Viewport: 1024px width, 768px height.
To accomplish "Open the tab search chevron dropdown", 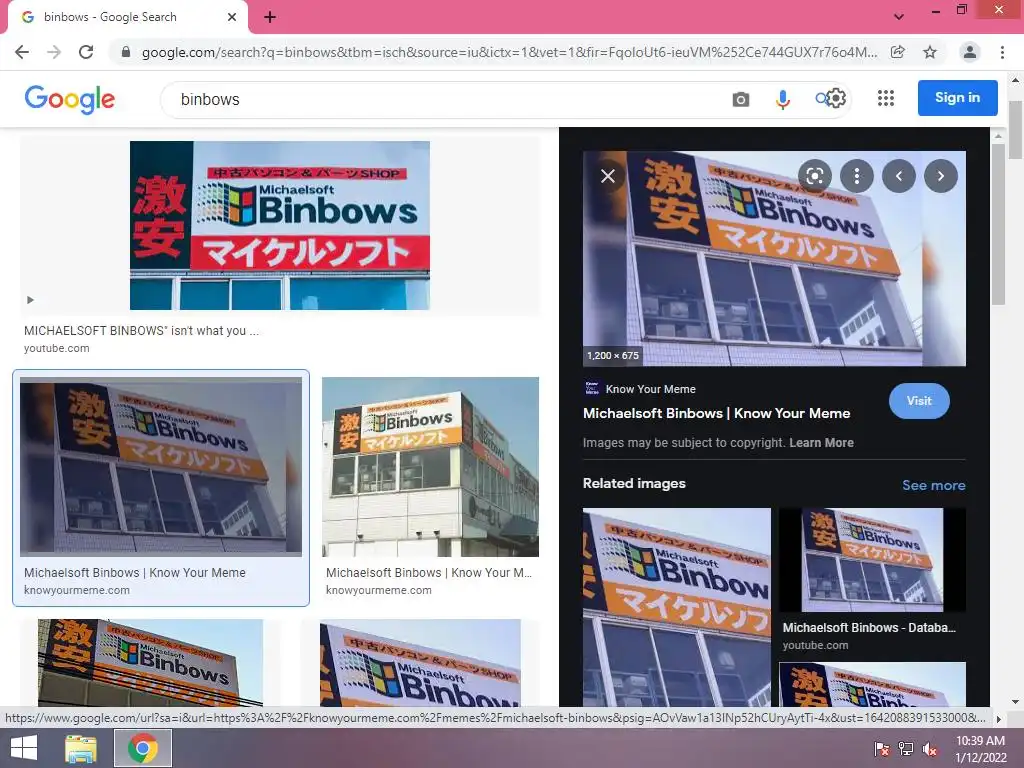I will tap(899, 17).
